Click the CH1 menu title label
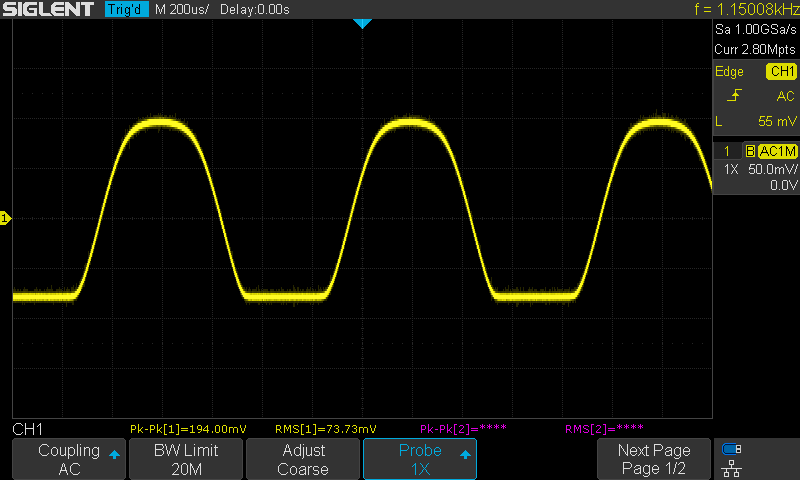The width and height of the screenshot is (800, 480). click(x=28, y=429)
